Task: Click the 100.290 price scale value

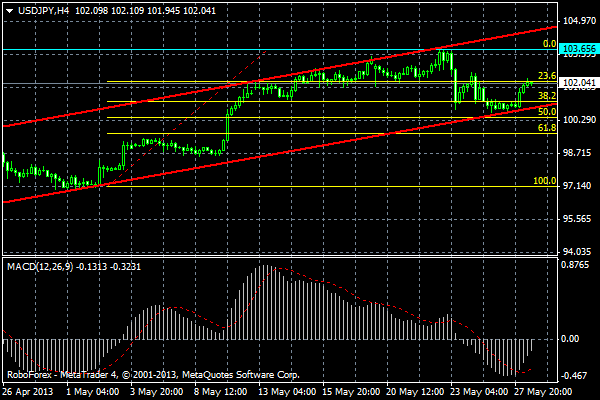Action: (x=579, y=120)
